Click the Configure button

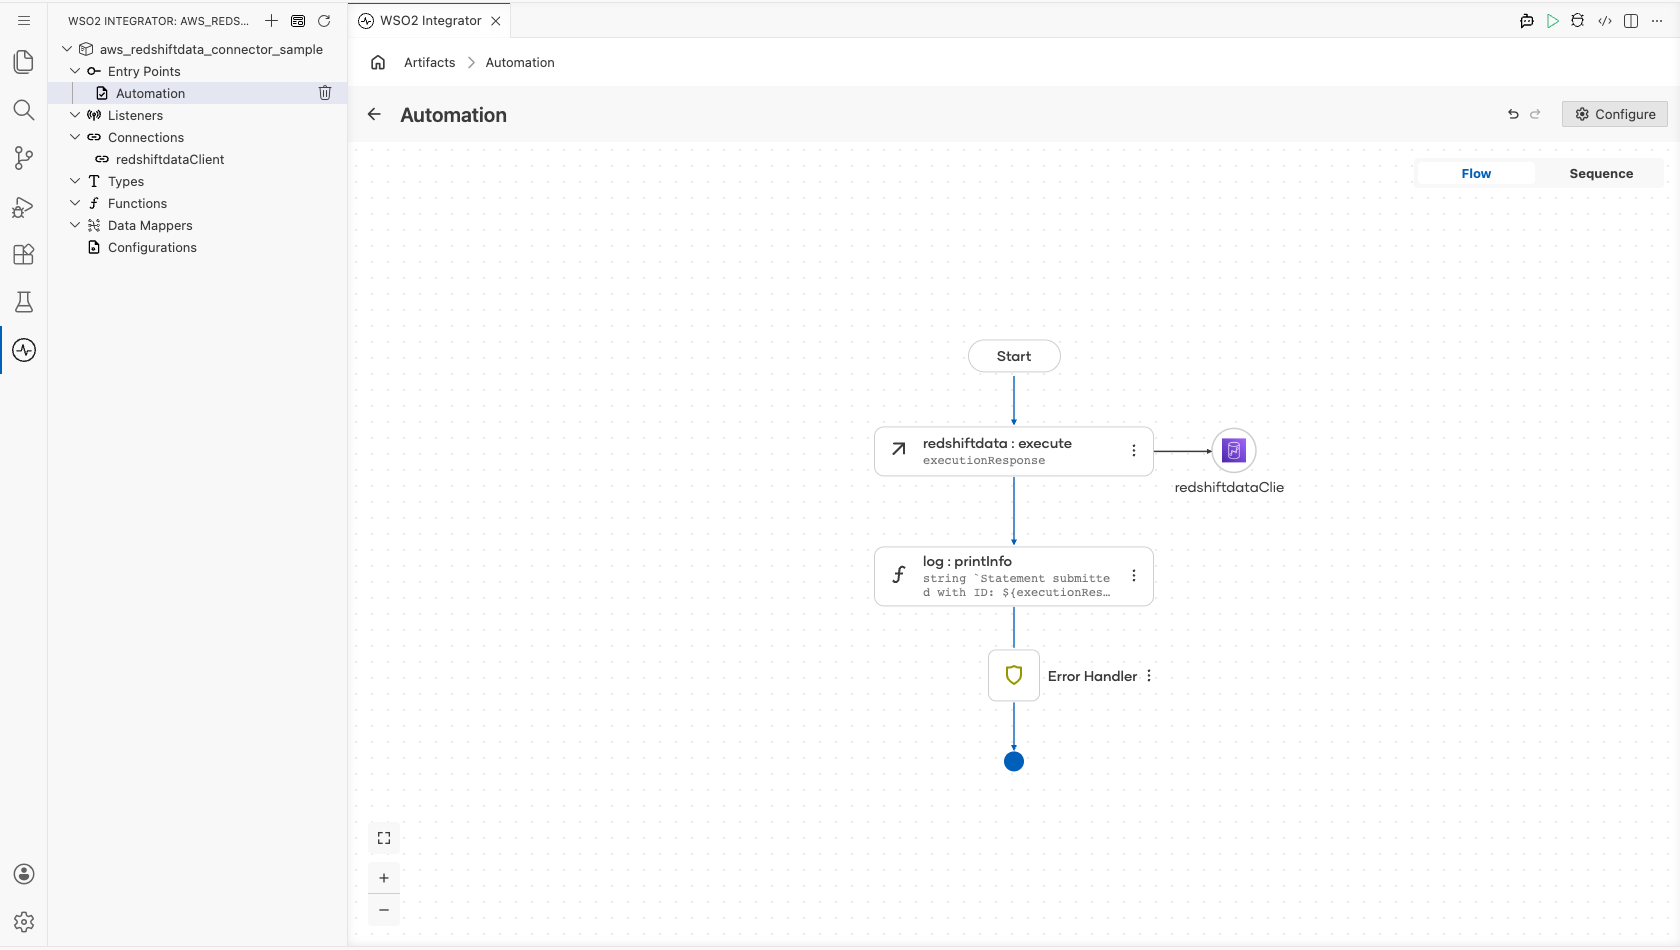click(x=1615, y=114)
